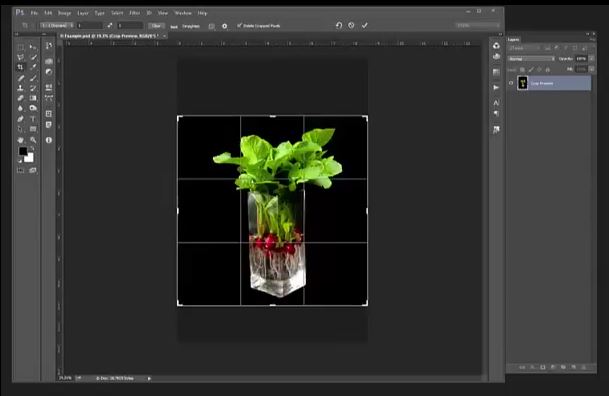609x396 pixels.
Task: Toggle lock position in Layers panel
Action: (539, 69)
